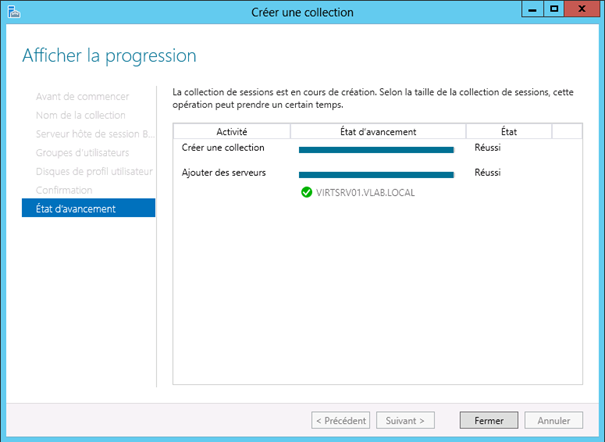This screenshot has height=442, width=605.
Task: Click the Annuler button
Action: tap(554, 421)
